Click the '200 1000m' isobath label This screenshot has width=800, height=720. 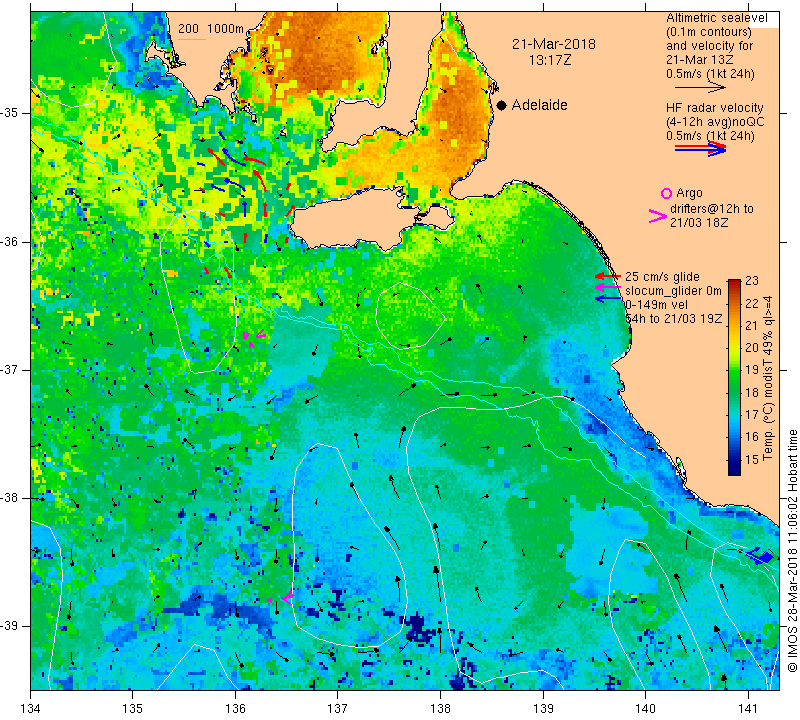[x=211, y=29]
